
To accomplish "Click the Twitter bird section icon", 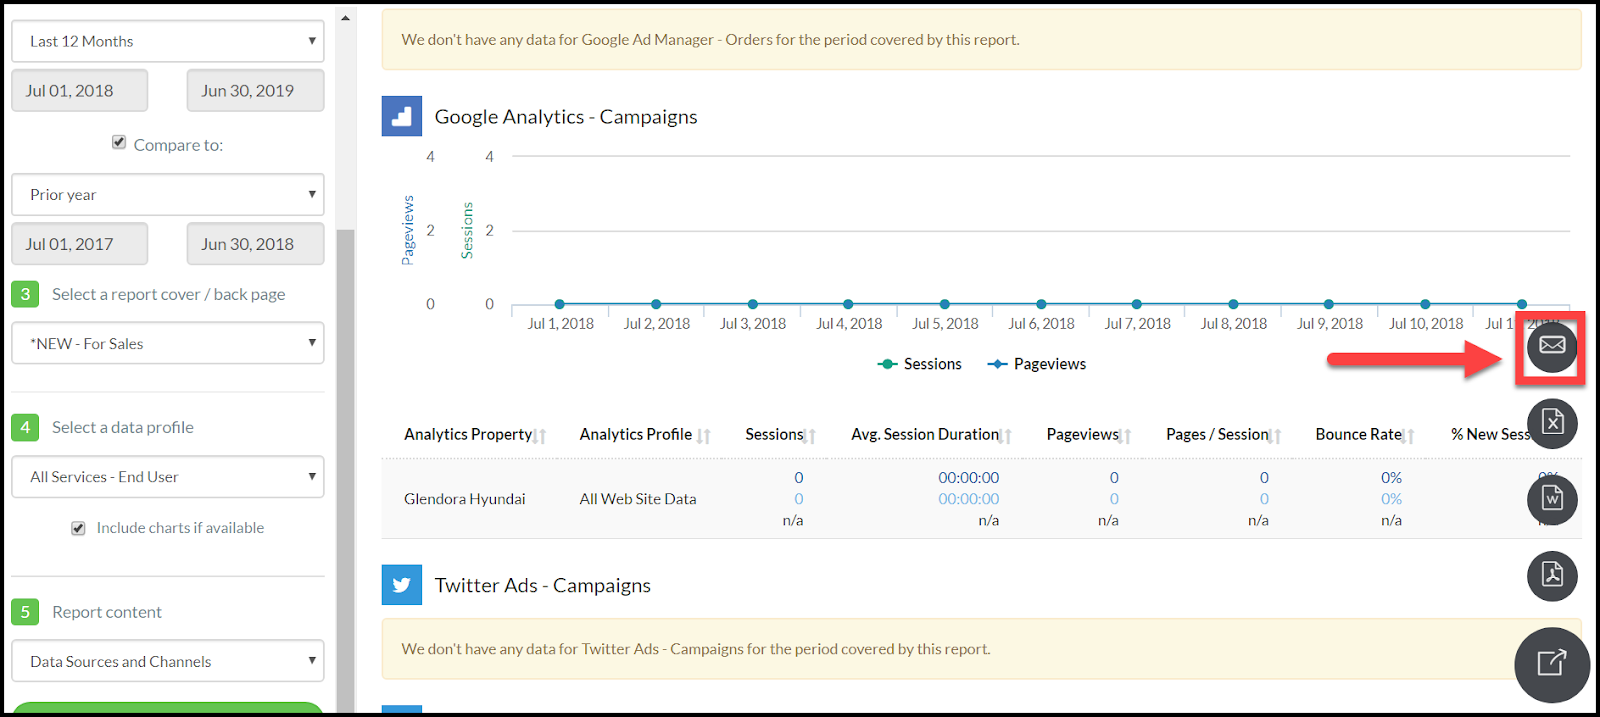I will point(402,585).
